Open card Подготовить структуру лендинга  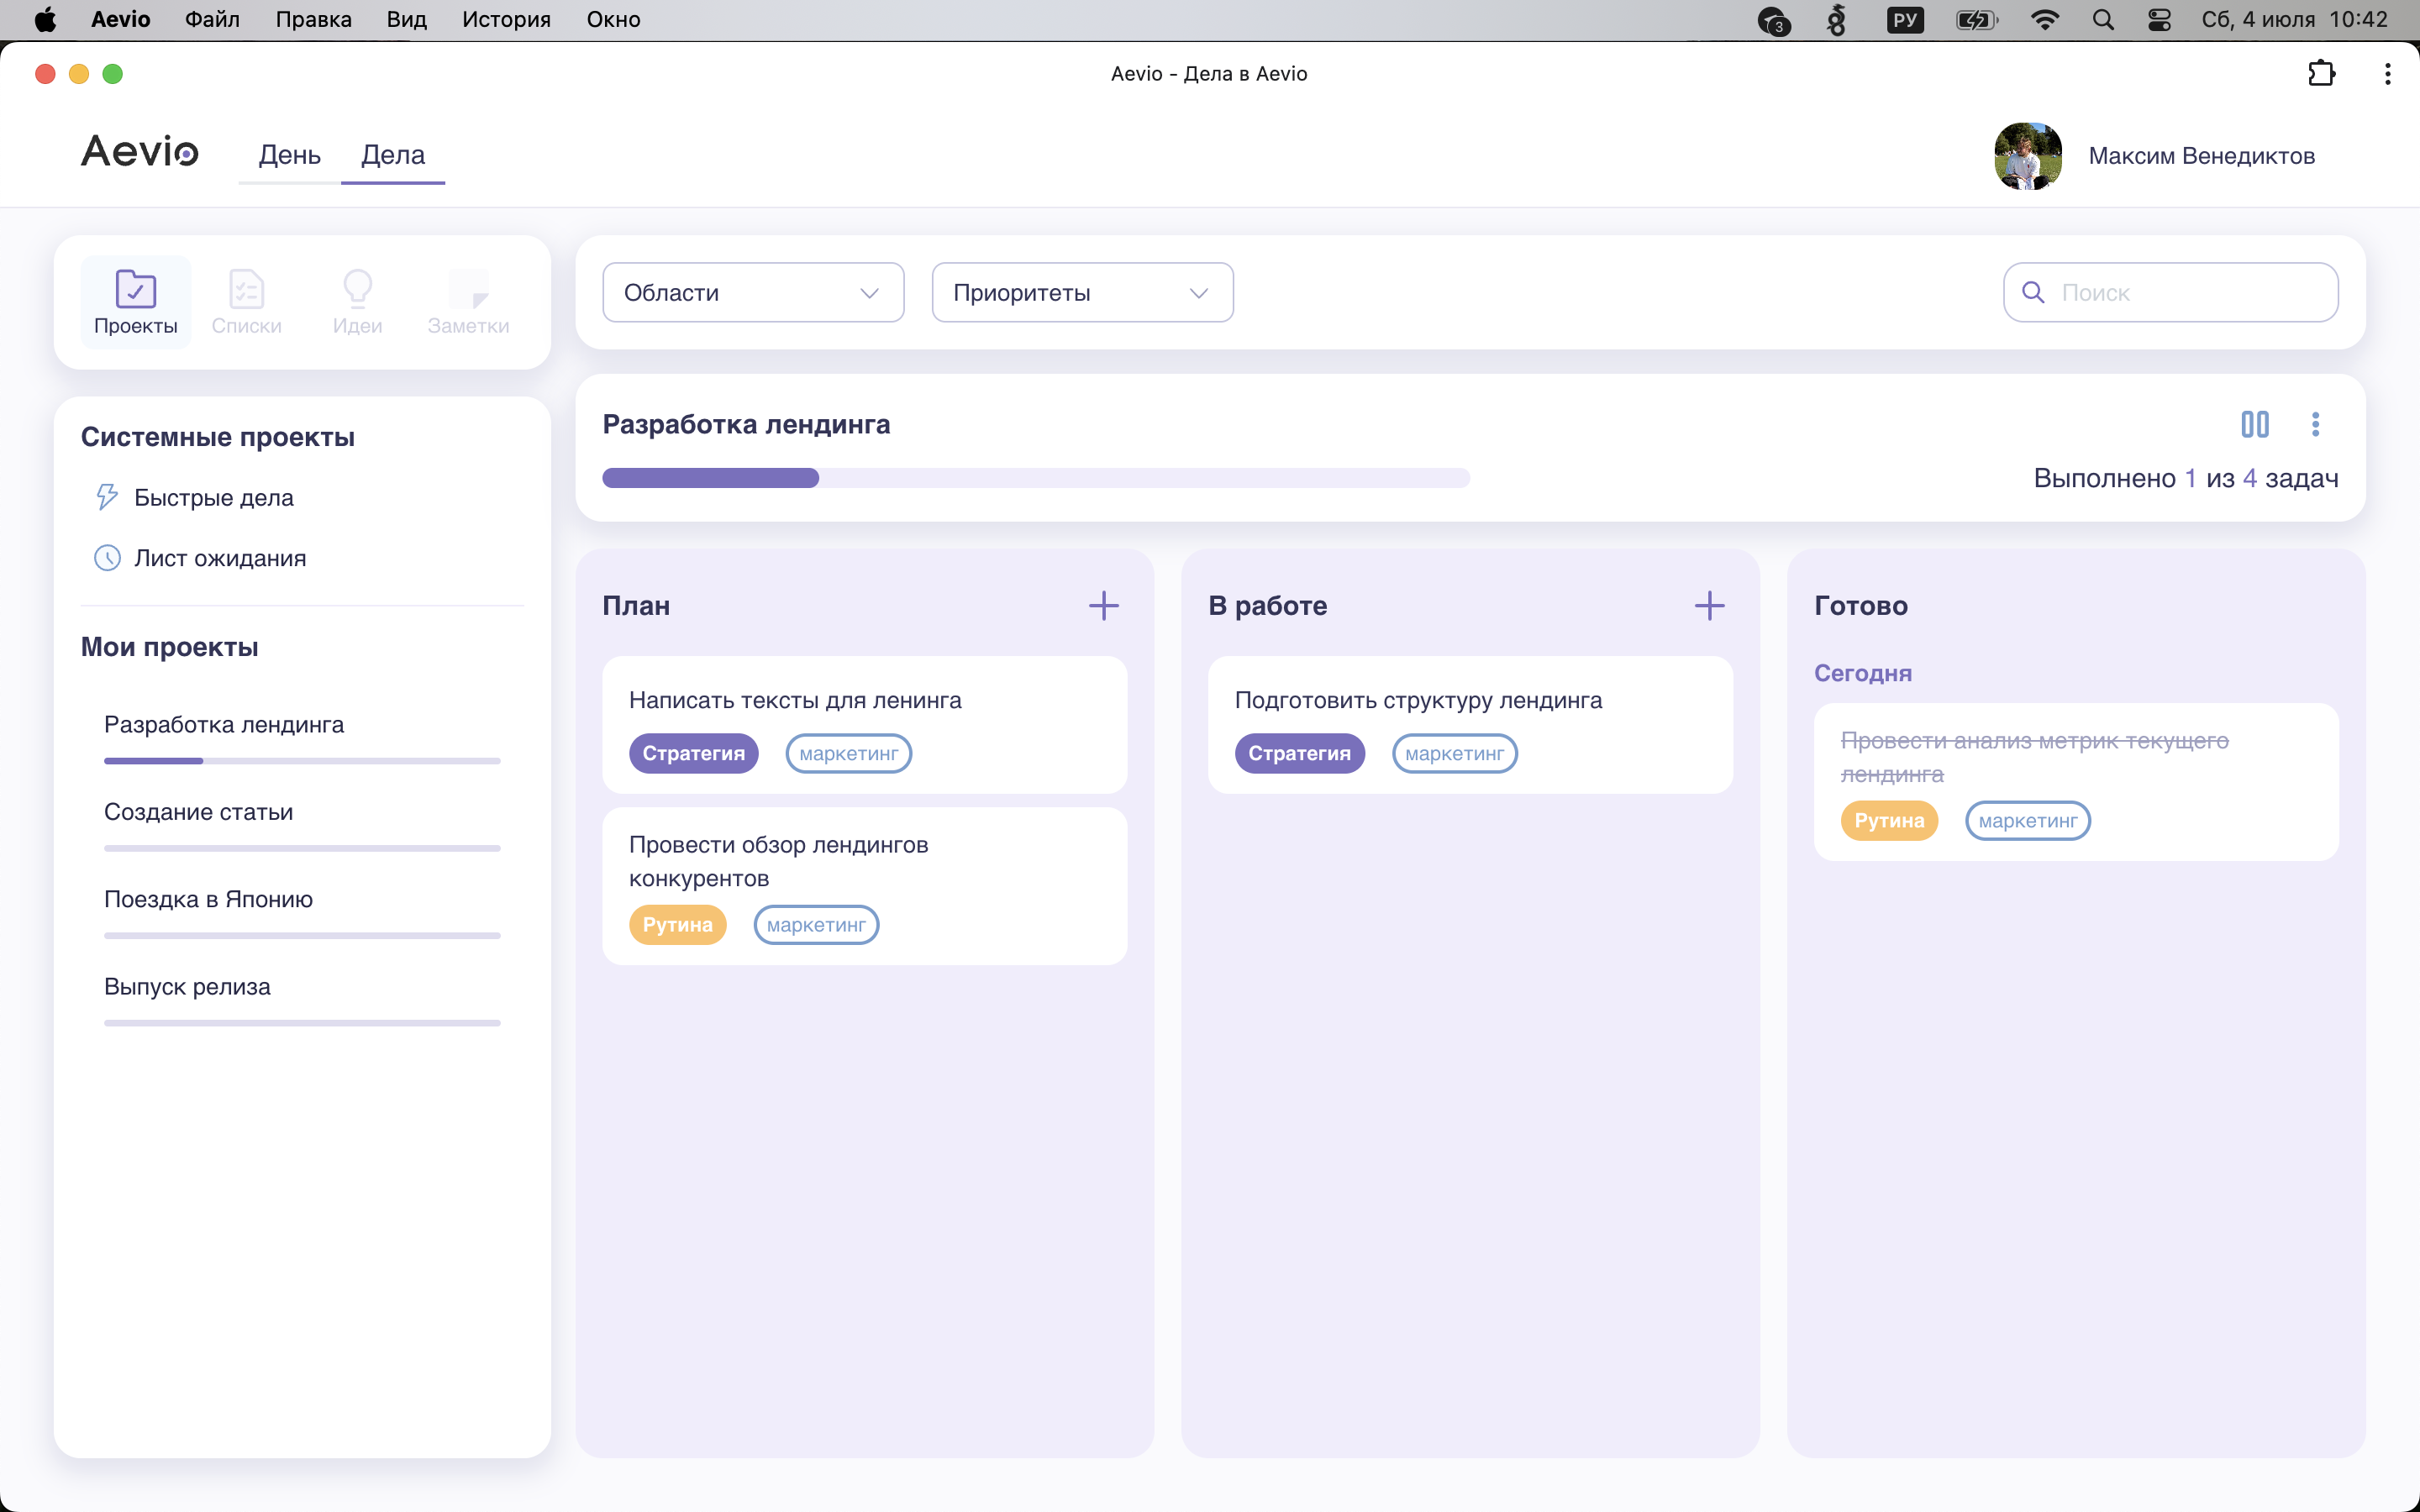point(1470,724)
